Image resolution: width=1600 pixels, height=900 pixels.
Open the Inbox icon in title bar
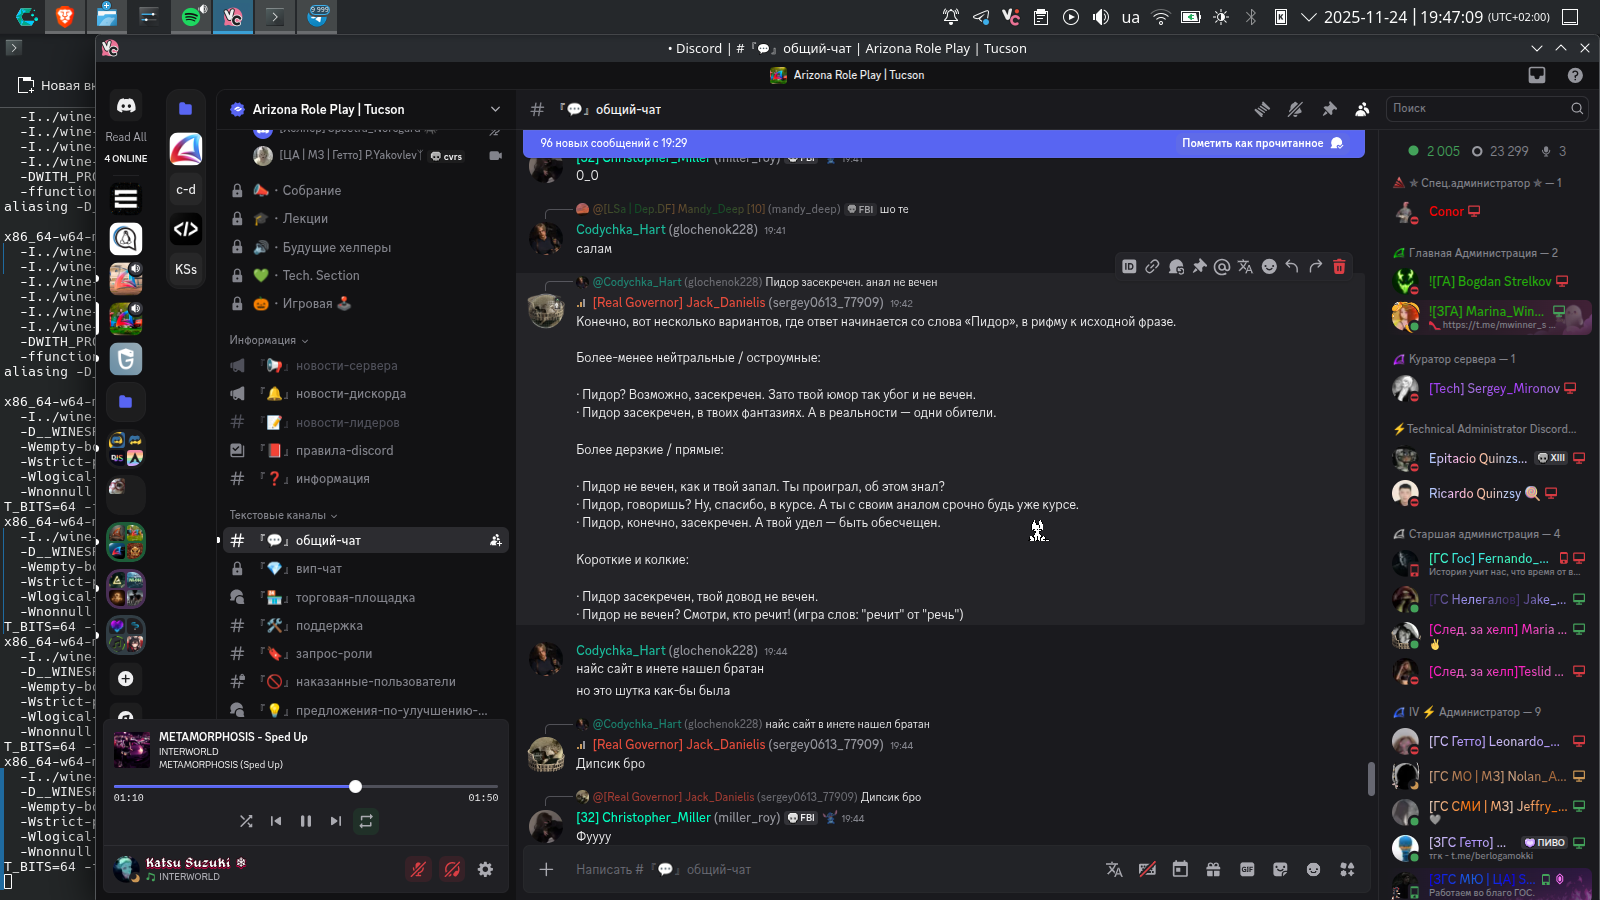pos(1537,75)
